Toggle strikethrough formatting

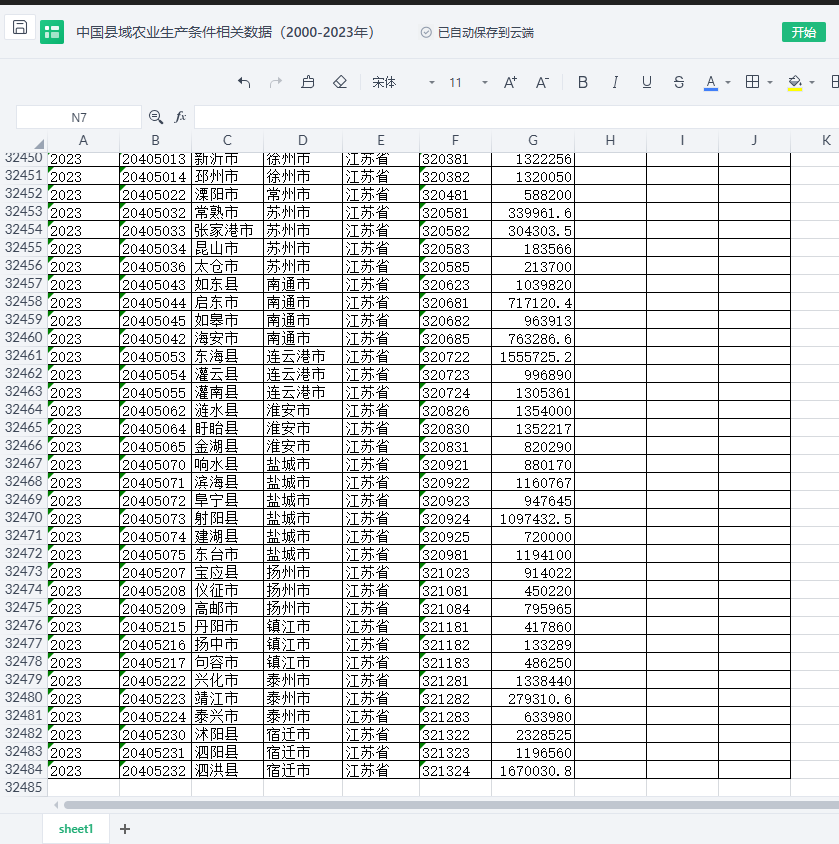click(679, 82)
